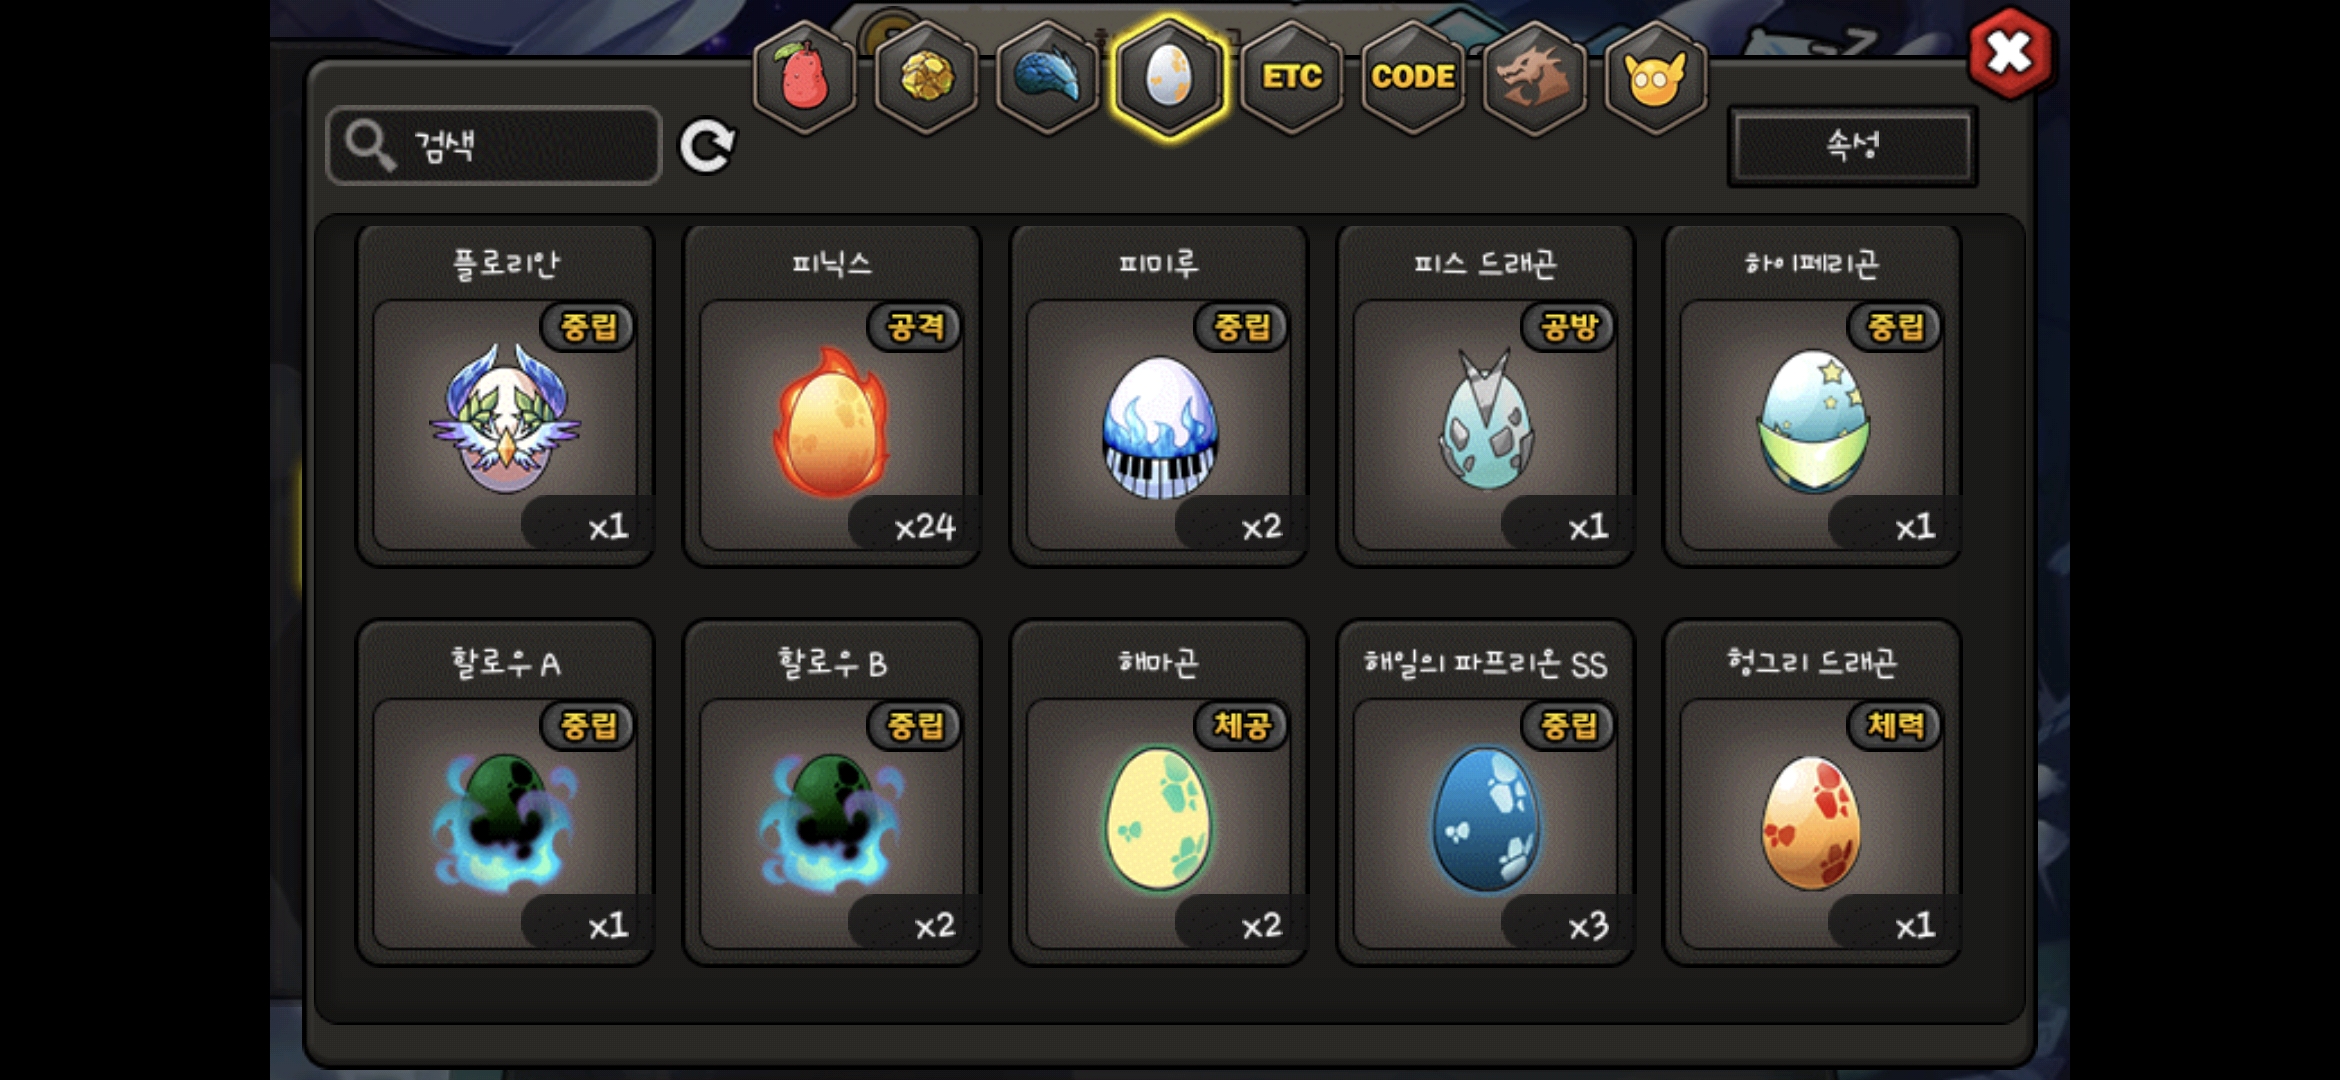Open the yellow horned creature tab

point(1655,77)
